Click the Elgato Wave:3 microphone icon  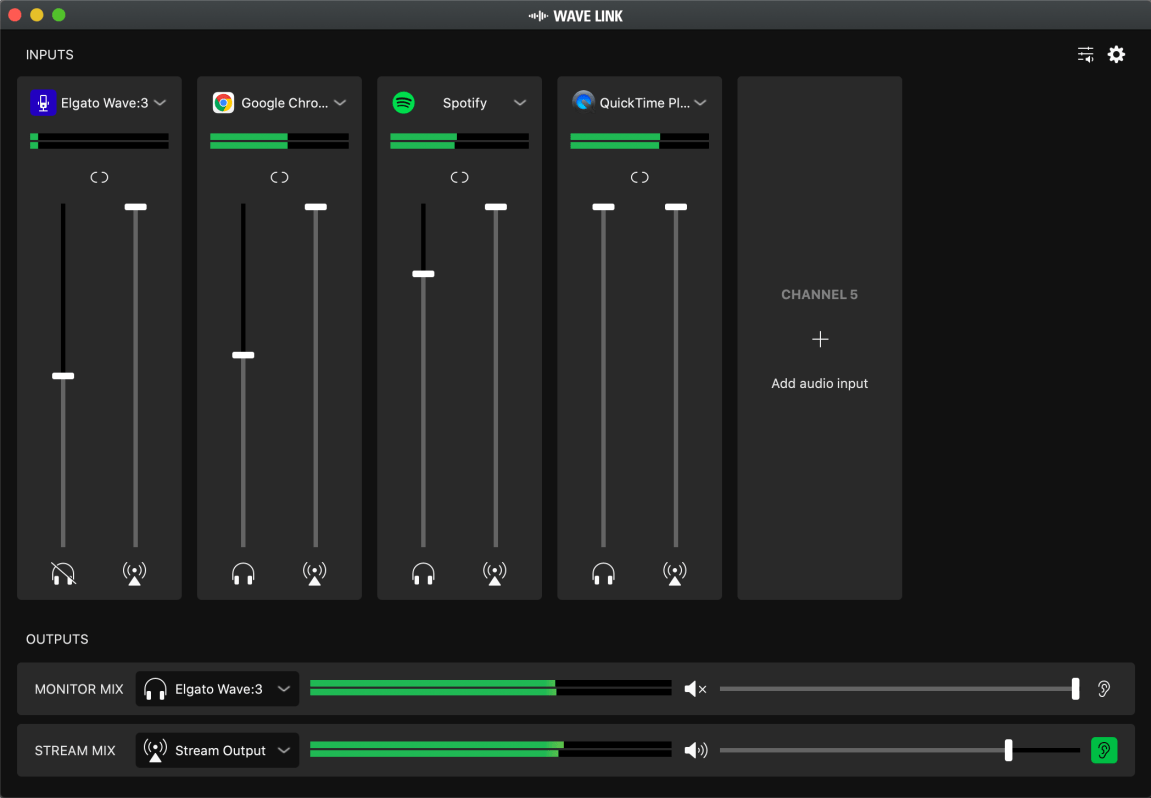click(x=42, y=102)
